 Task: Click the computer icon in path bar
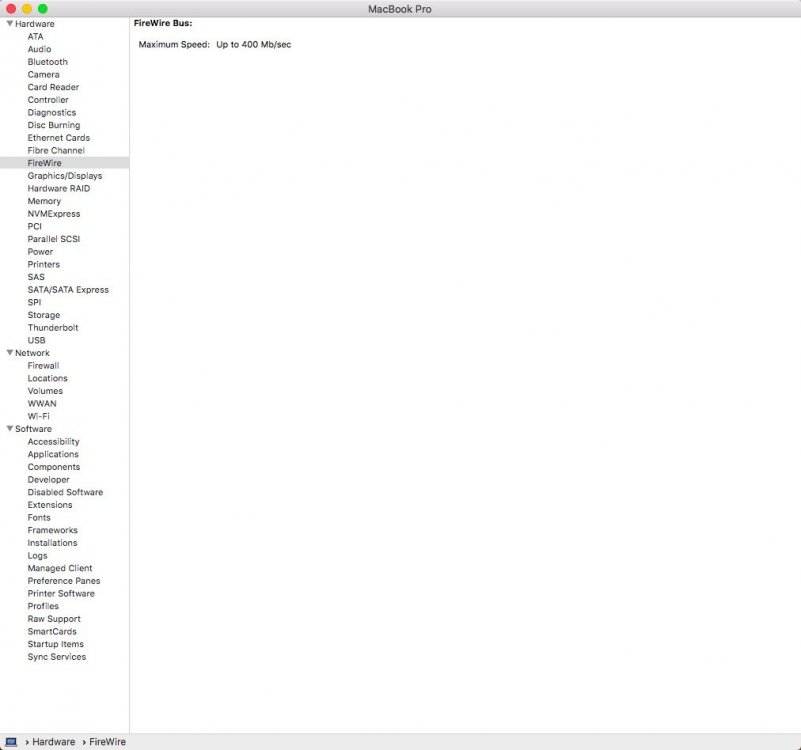tap(11, 741)
